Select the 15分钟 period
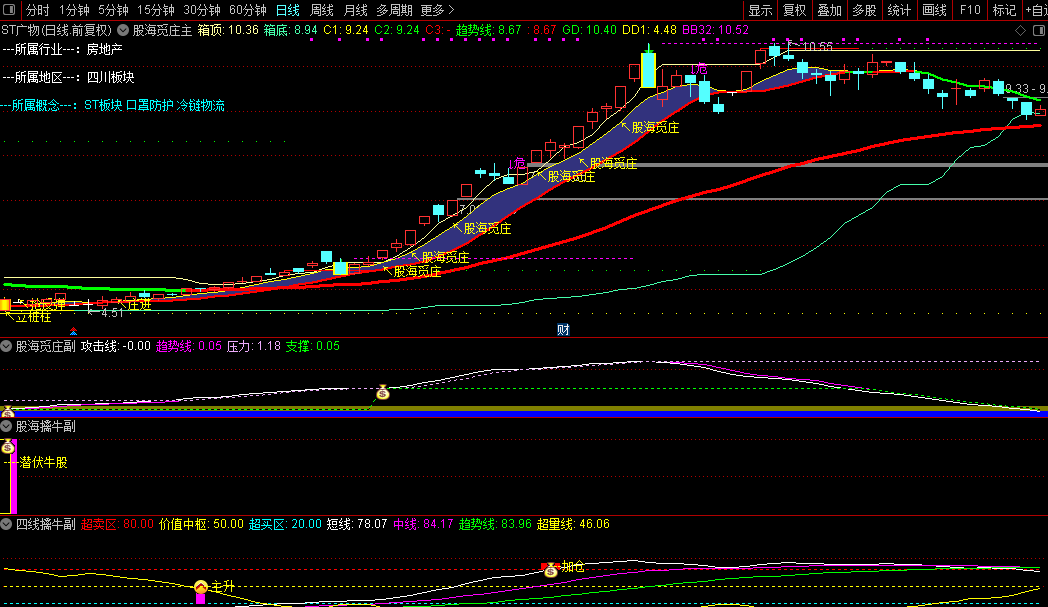Image resolution: width=1048 pixels, height=607 pixels. click(x=156, y=10)
